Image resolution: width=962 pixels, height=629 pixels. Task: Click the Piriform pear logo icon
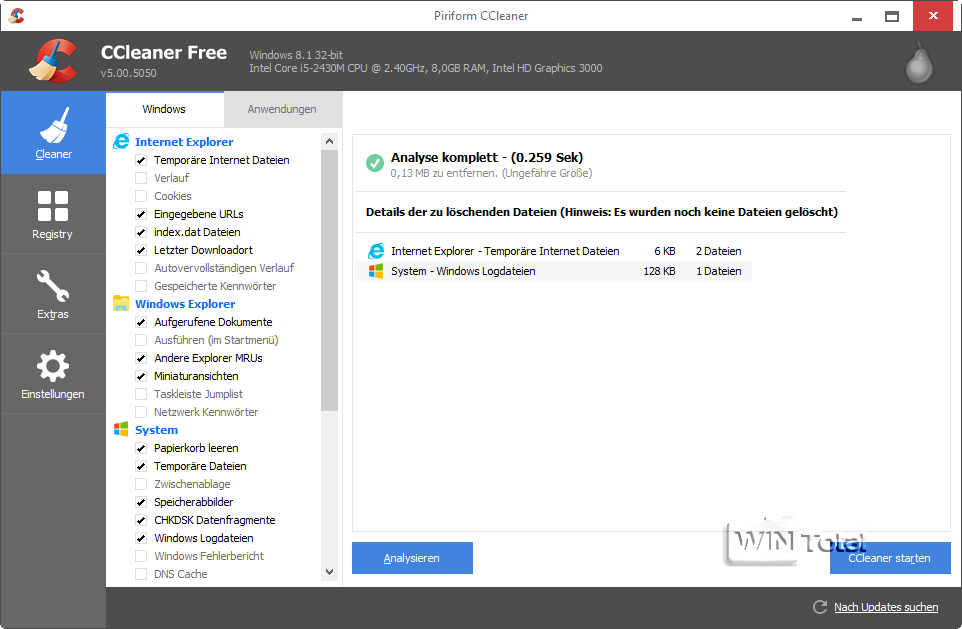[919, 62]
